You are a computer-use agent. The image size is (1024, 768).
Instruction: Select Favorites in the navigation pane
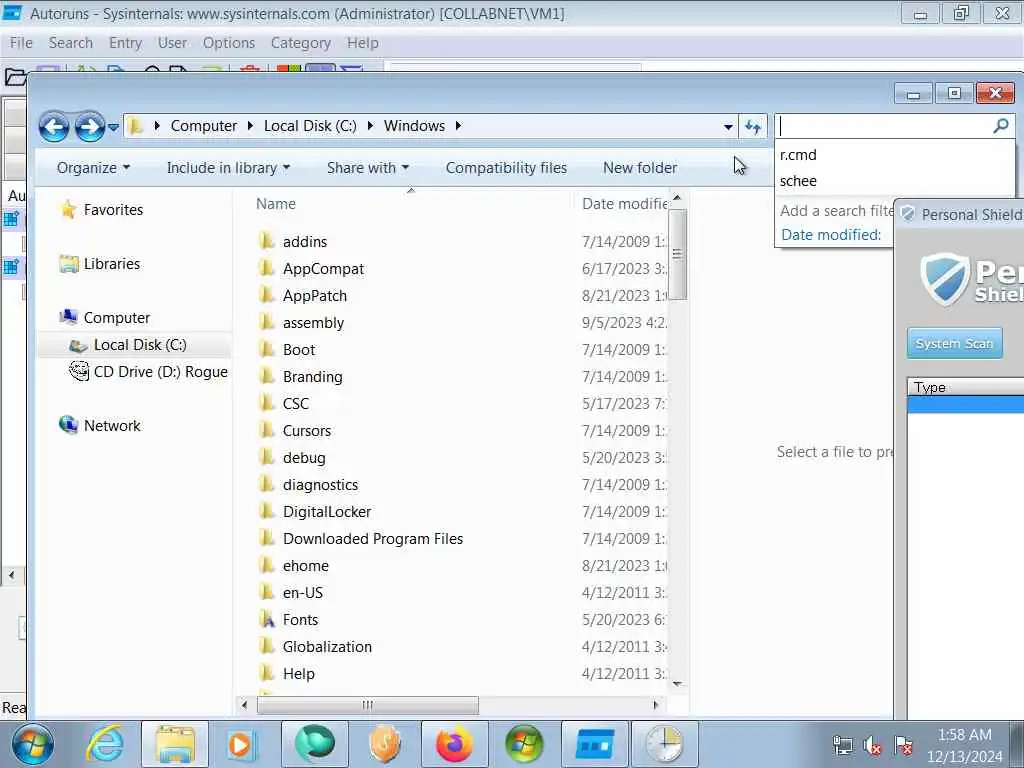[113, 210]
